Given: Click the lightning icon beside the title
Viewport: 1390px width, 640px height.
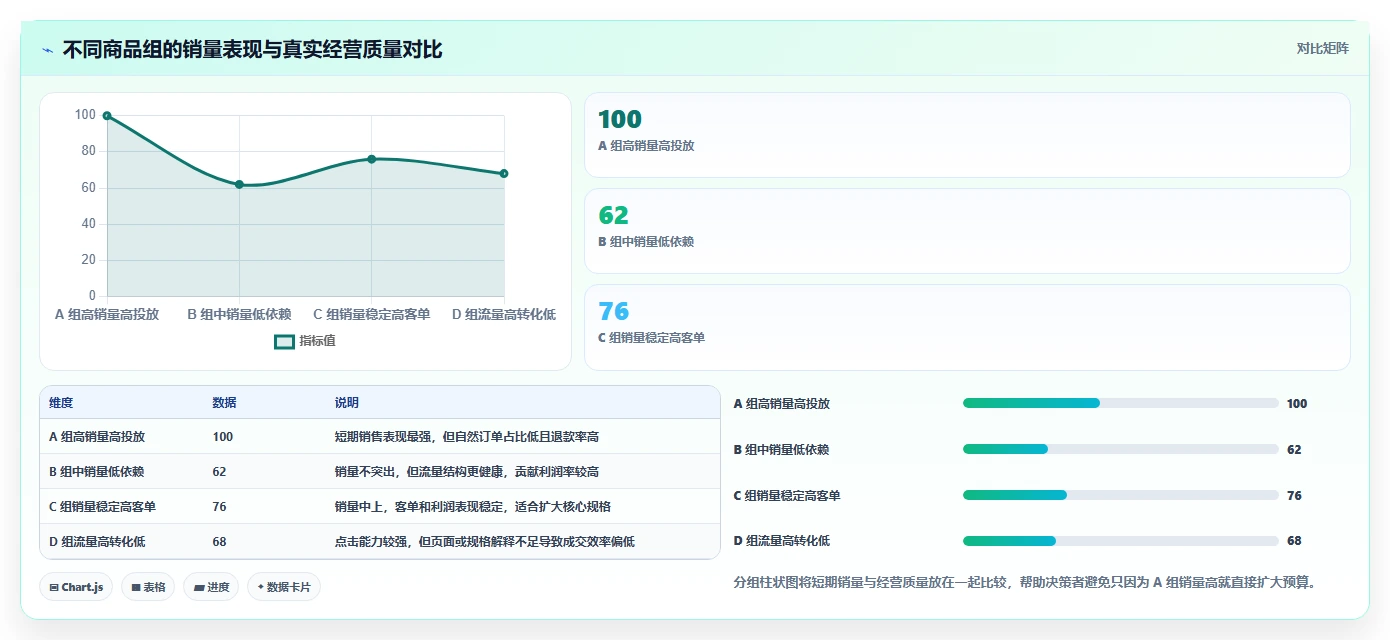Looking at the screenshot, I should (x=48, y=50).
